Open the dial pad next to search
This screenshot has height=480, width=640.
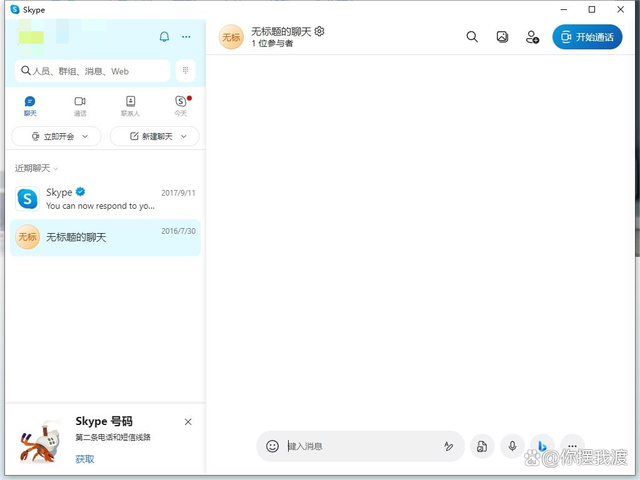(186, 71)
